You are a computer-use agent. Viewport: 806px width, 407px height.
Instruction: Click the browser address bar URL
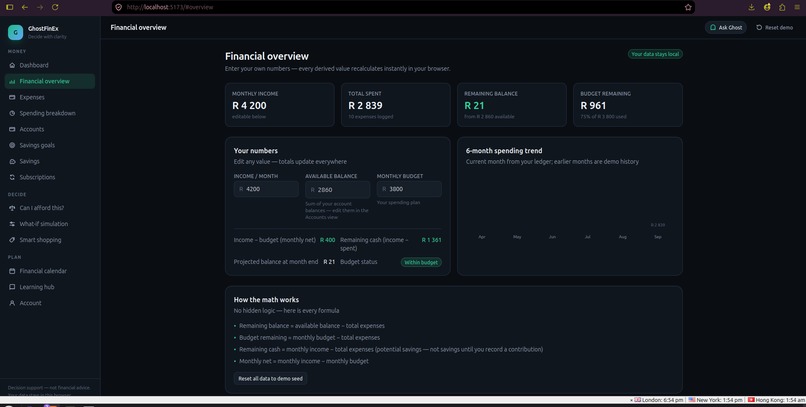[170, 7]
